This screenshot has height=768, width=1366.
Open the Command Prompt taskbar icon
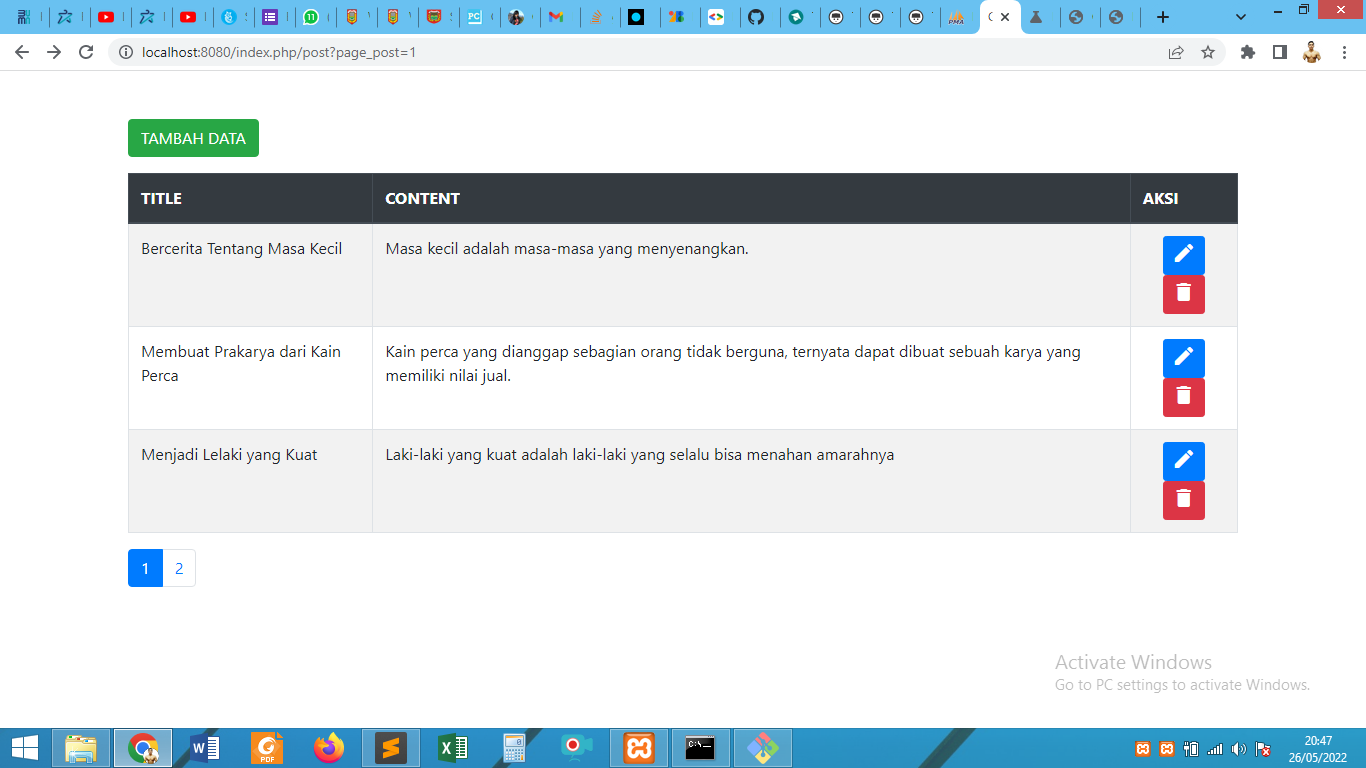[700, 748]
